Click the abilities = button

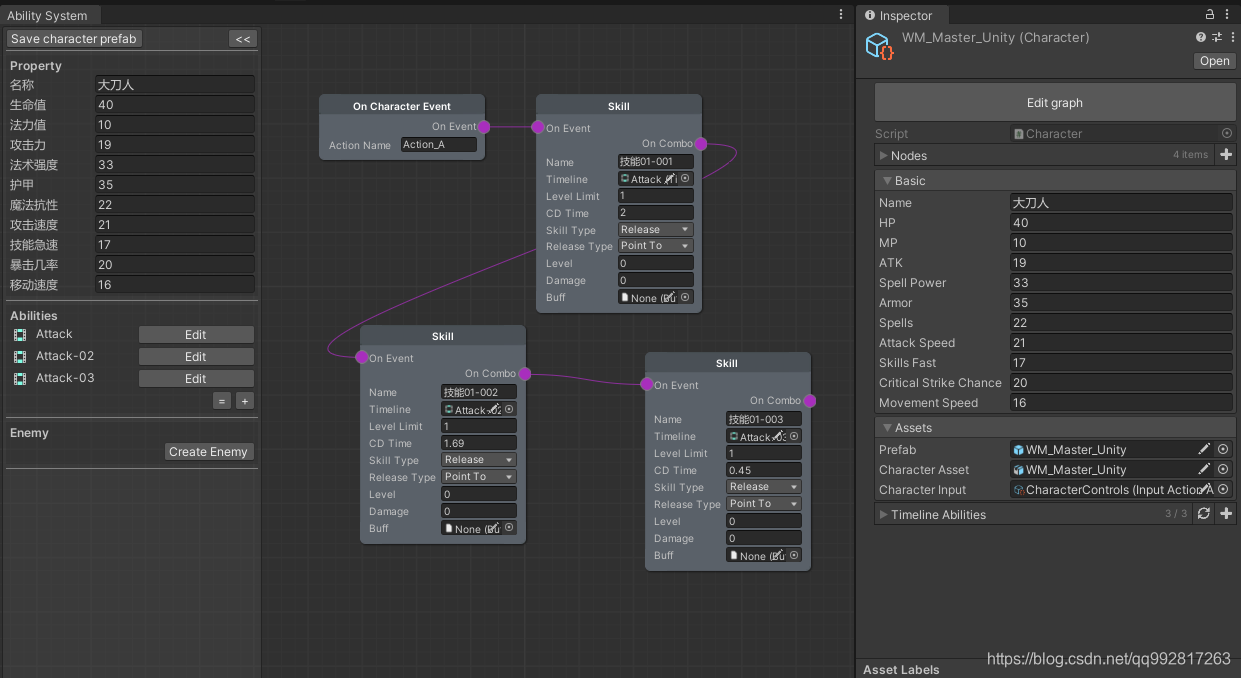222,401
